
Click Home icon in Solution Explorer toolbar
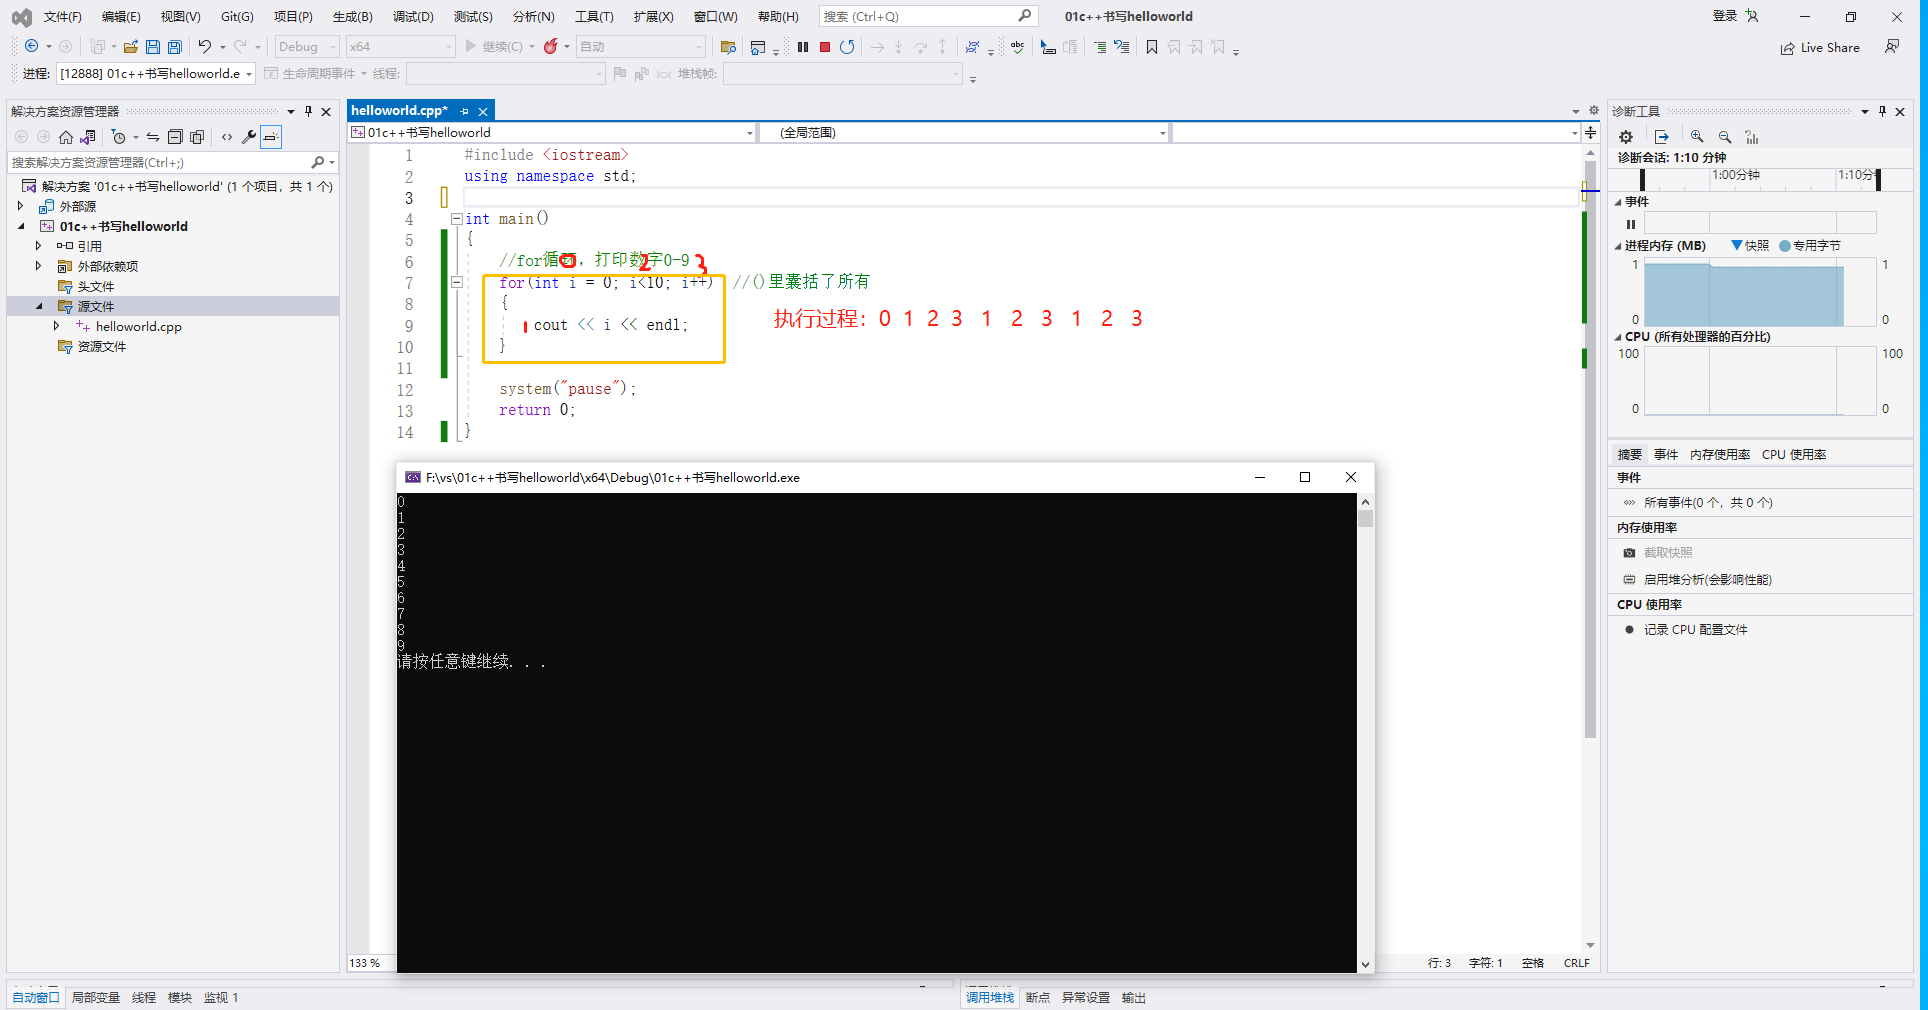(66, 137)
